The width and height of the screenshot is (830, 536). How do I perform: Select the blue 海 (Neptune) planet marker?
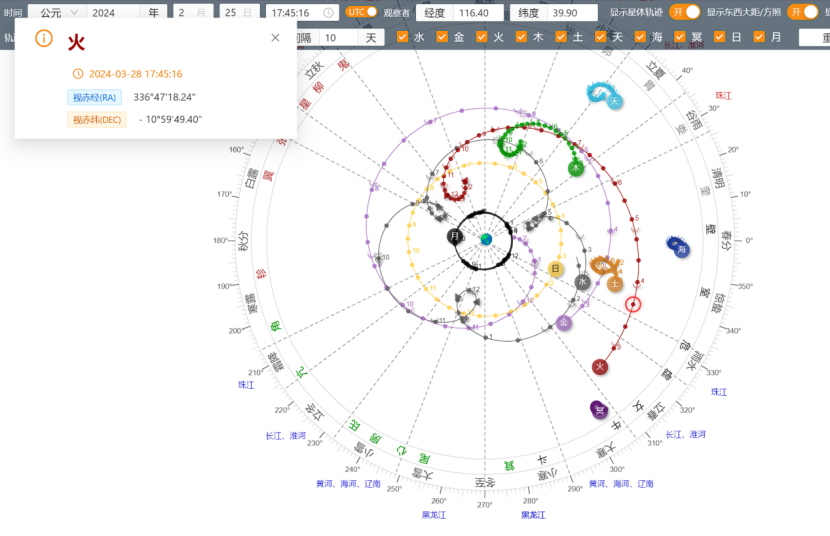pos(683,249)
